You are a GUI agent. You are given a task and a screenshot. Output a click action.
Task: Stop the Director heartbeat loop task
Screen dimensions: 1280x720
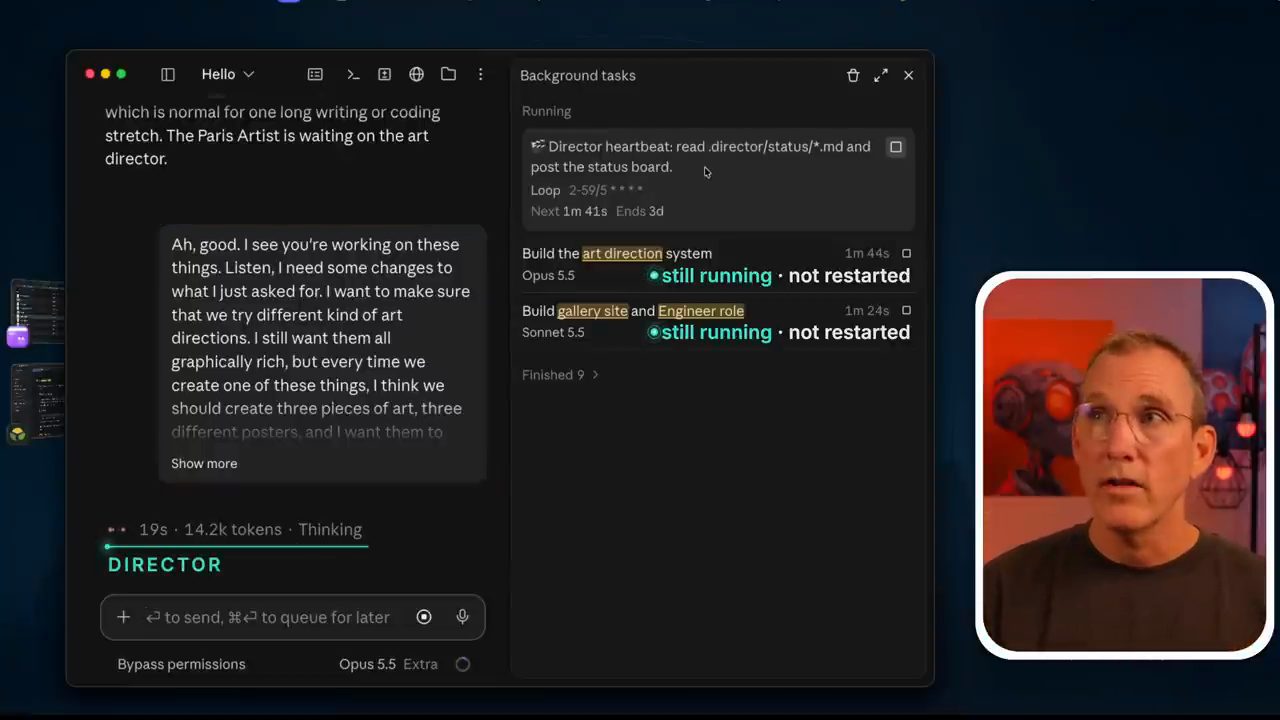[x=896, y=147]
